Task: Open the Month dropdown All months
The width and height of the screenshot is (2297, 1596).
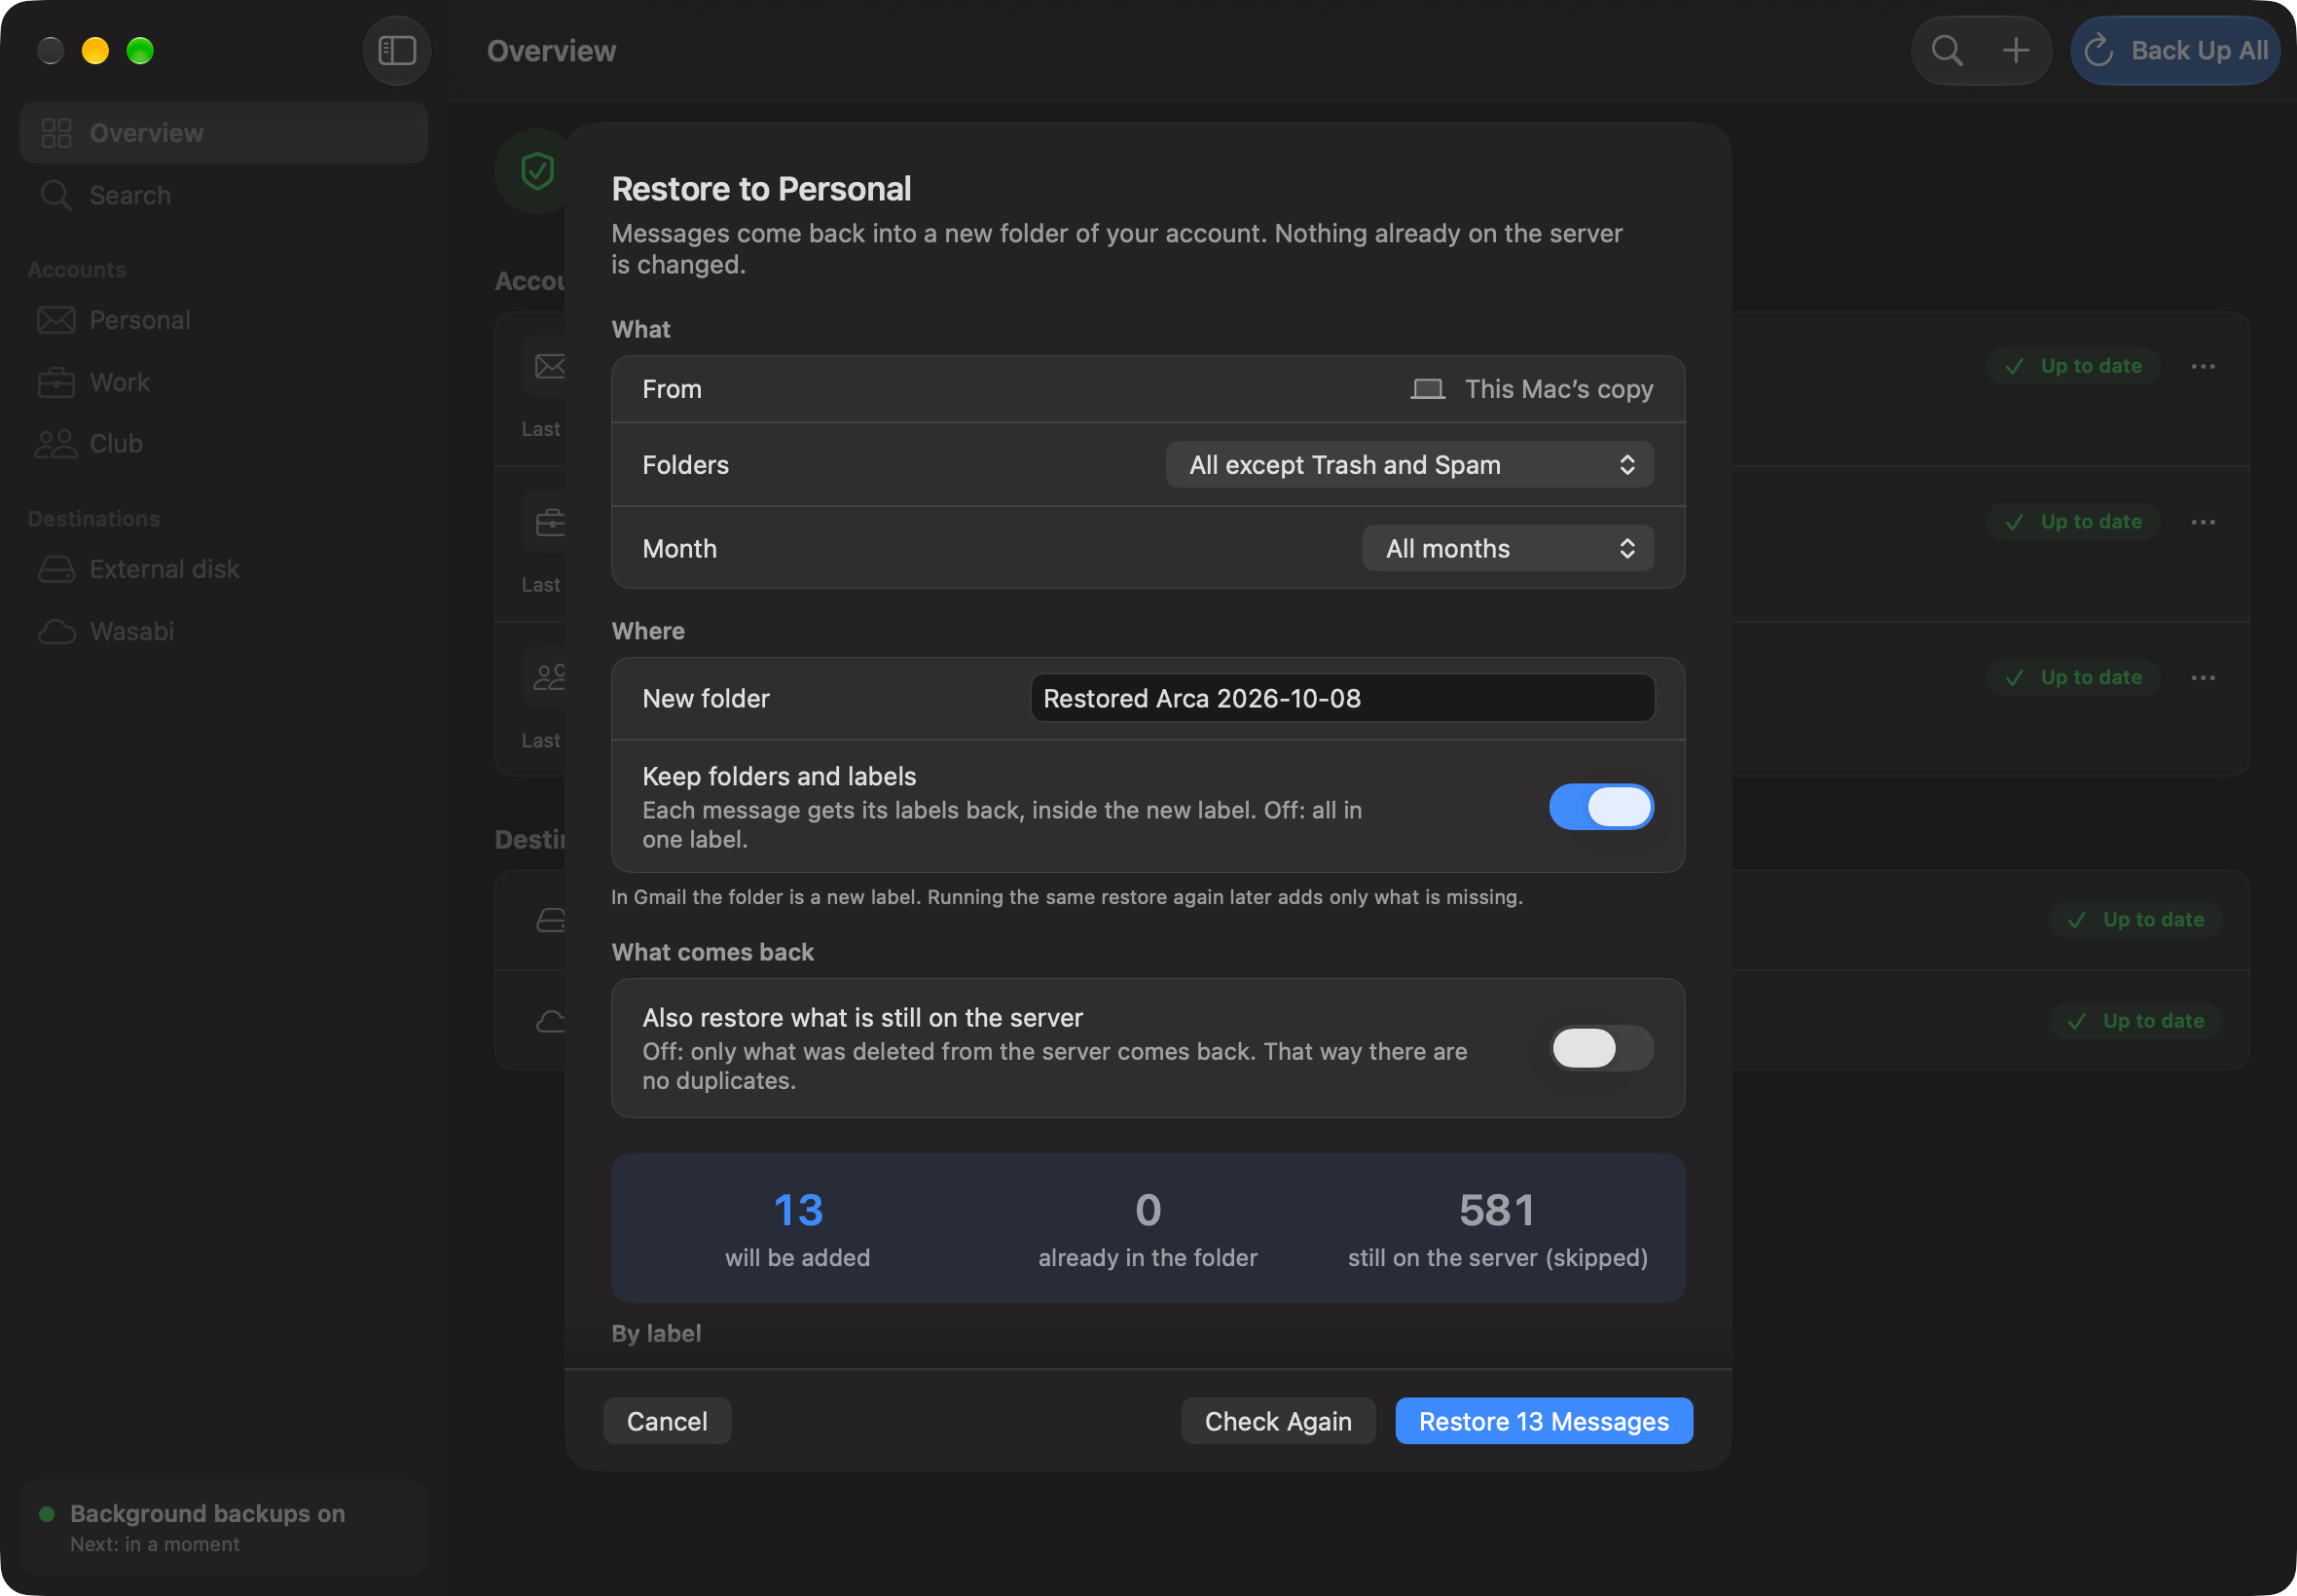Action: [x=1507, y=548]
